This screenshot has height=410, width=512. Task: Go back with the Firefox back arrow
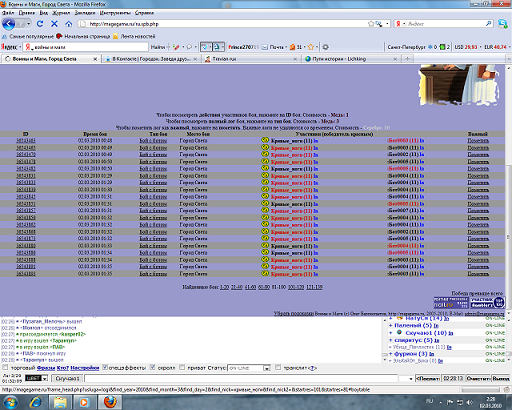point(9,24)
